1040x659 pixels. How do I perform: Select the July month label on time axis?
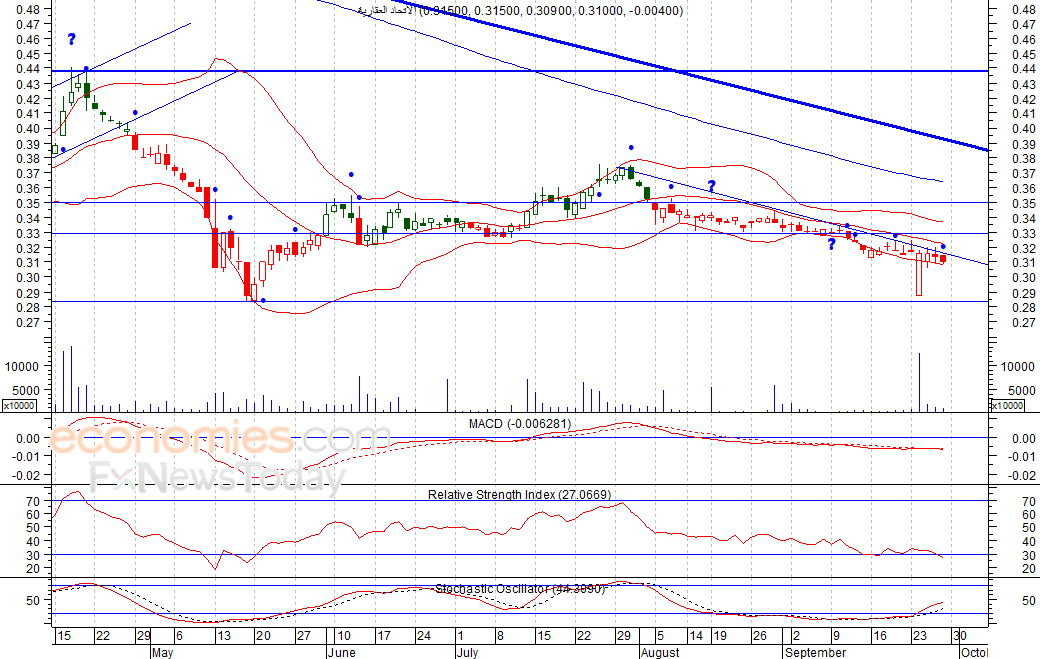coord(467,652)
